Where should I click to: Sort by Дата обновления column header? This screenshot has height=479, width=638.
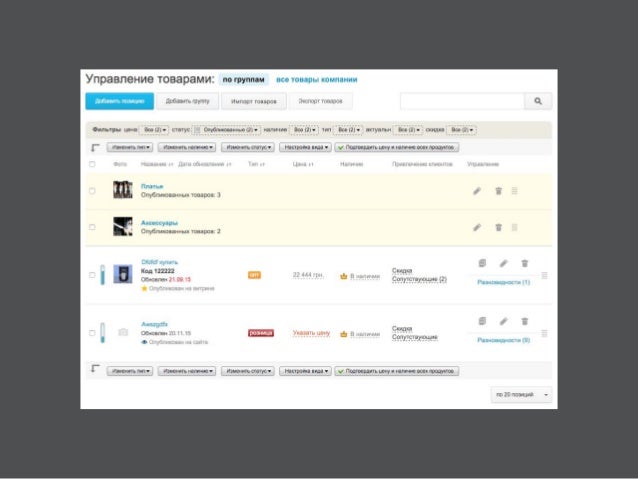(205, 164)
